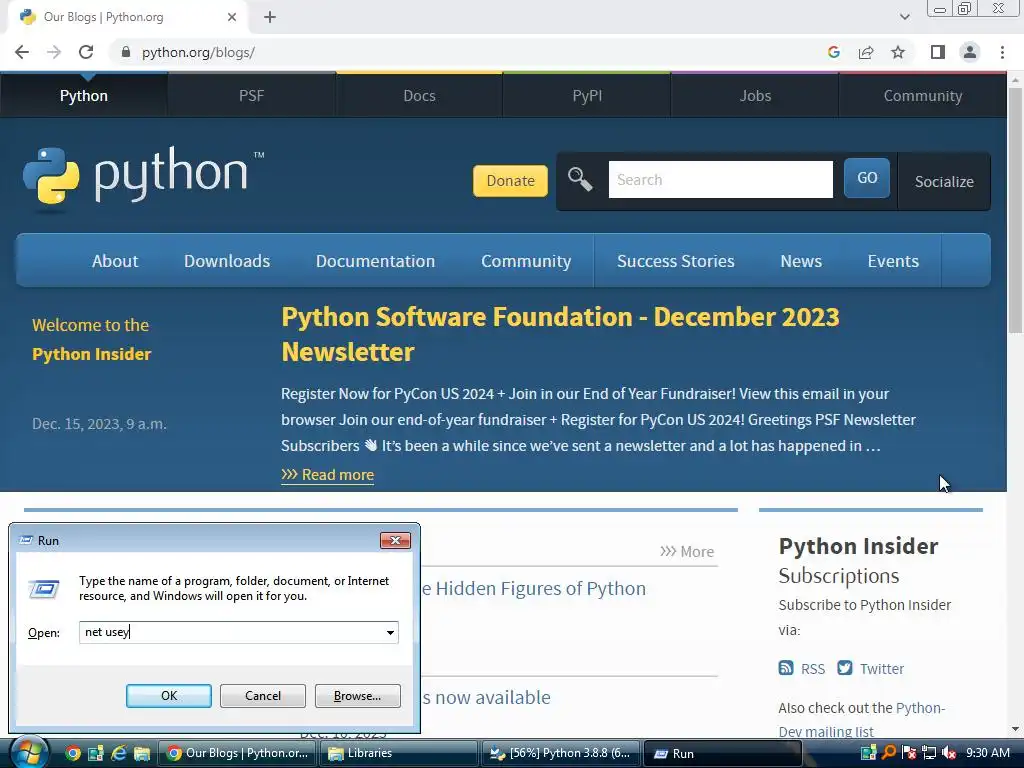Image resolution: width=1024 pixels, height=768 pixels.
Task: Click the flag alert tray icon
Action: click(909, 753)
